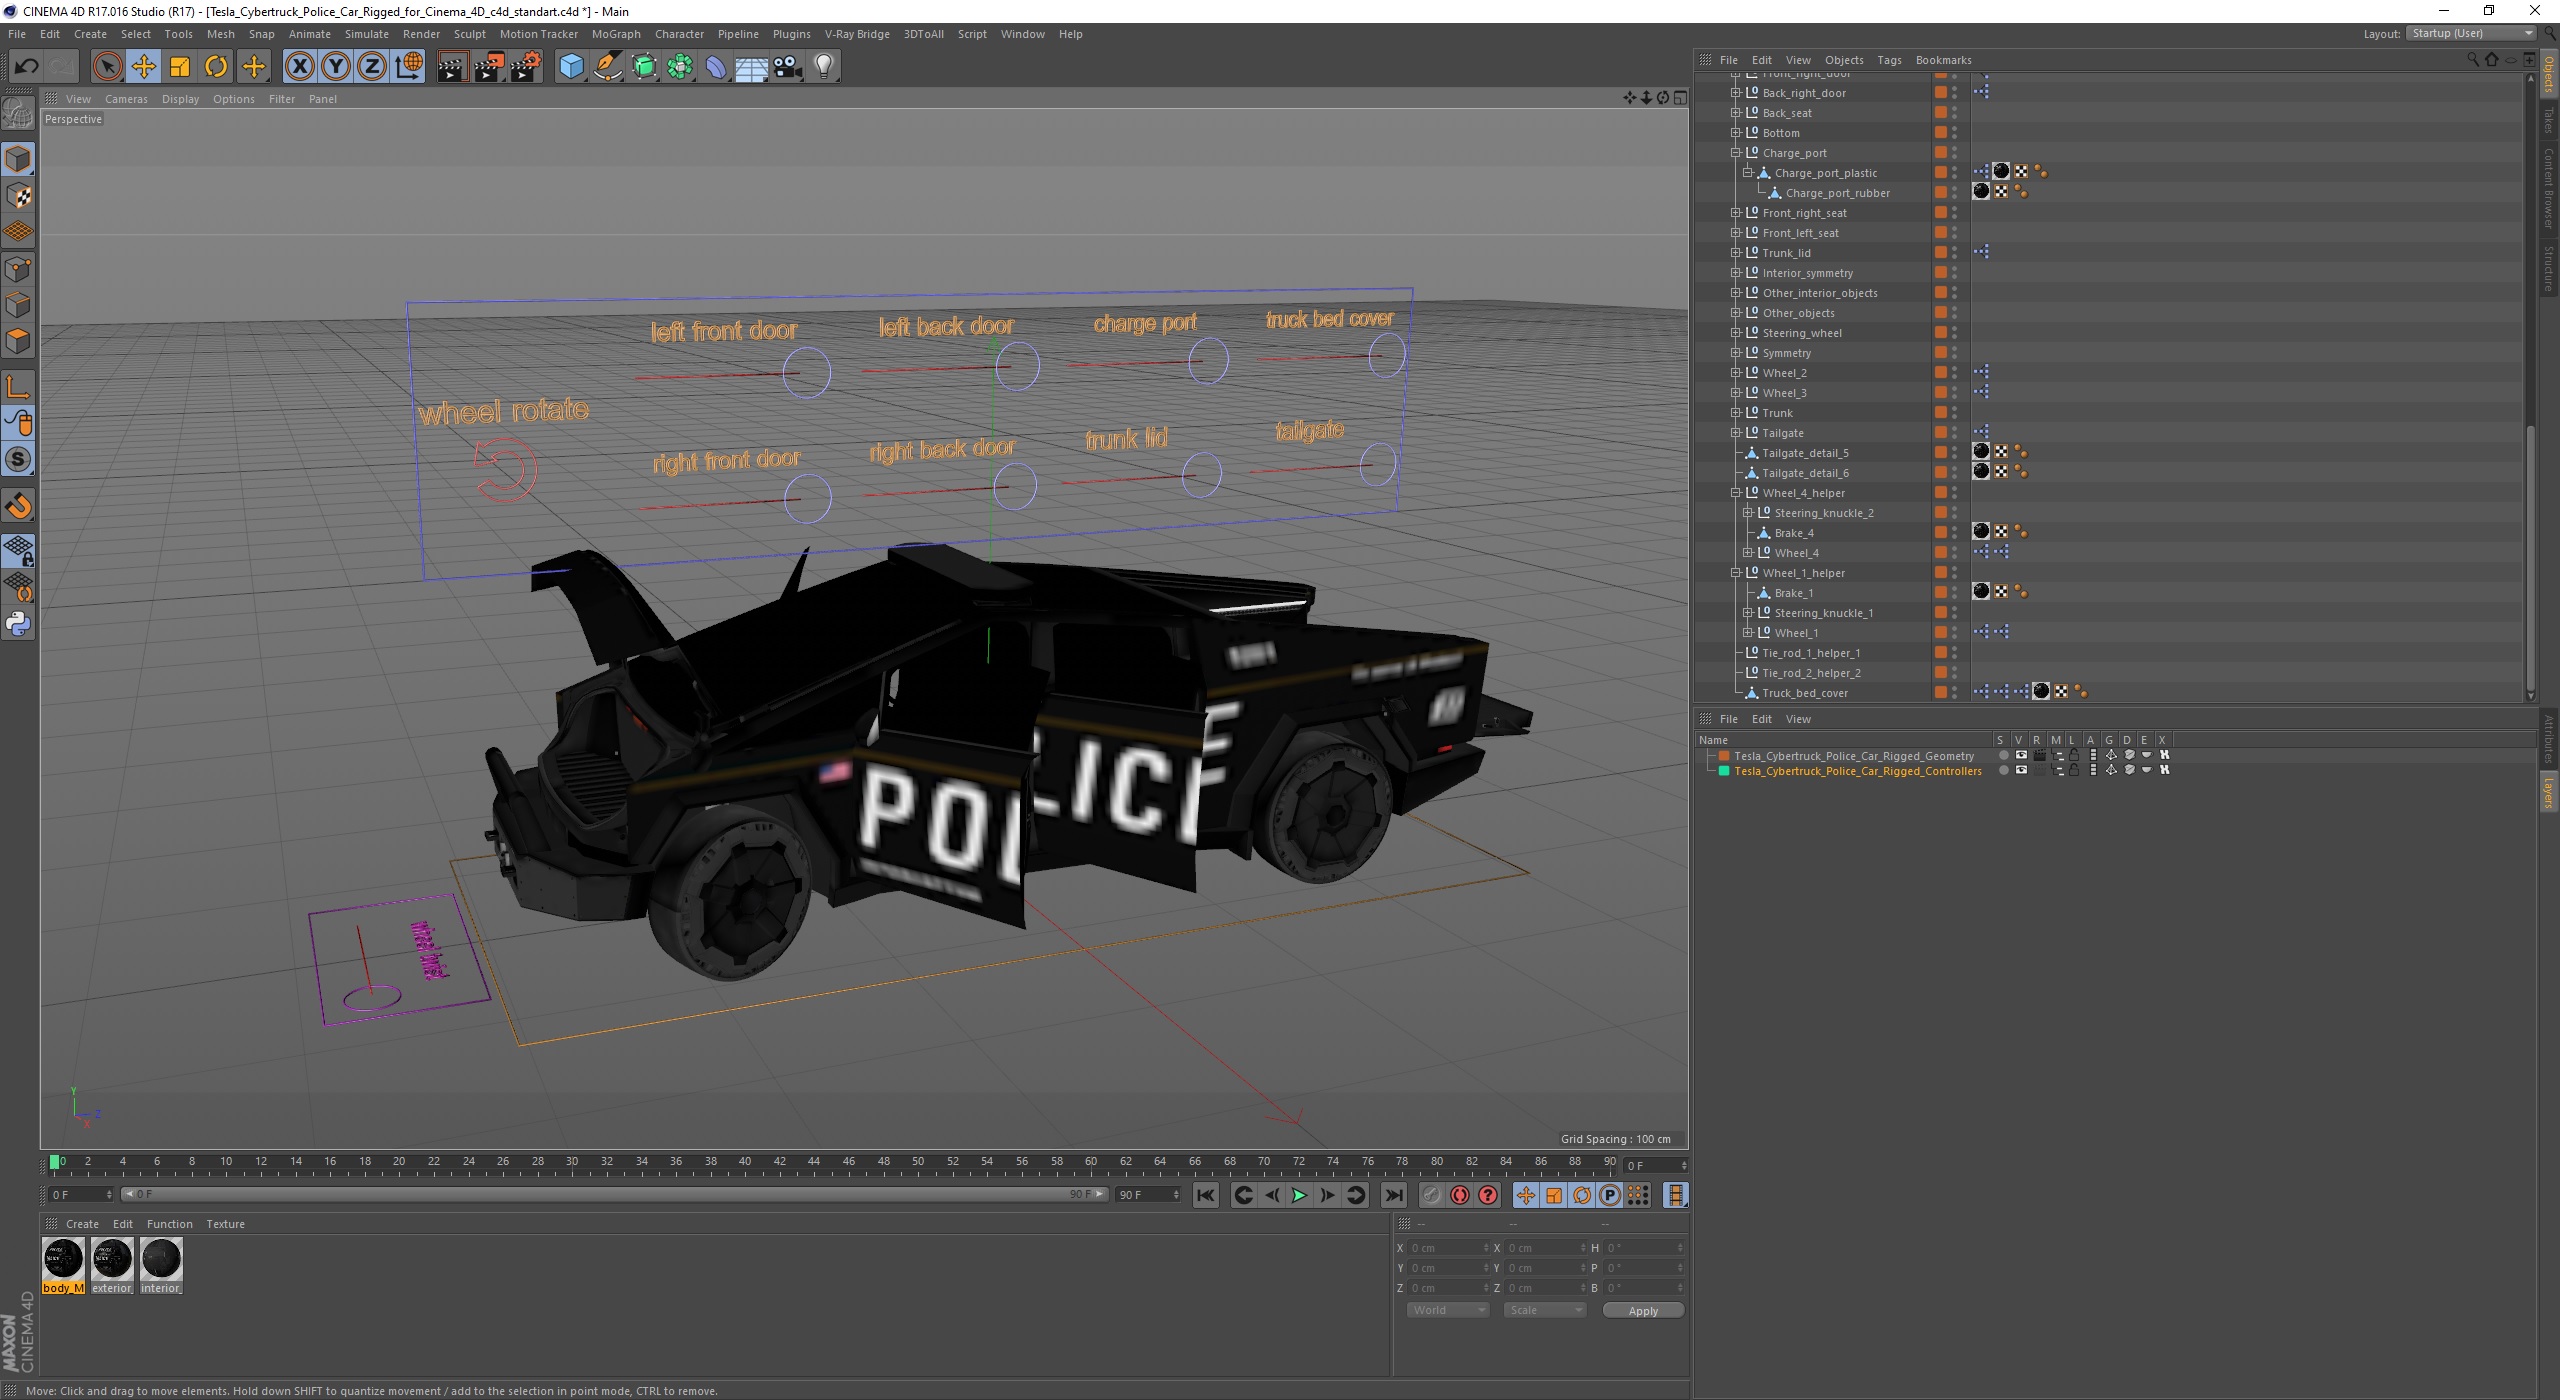Click the Floor environment grid icon
2560x1400 pixels.
click(752, 67)
